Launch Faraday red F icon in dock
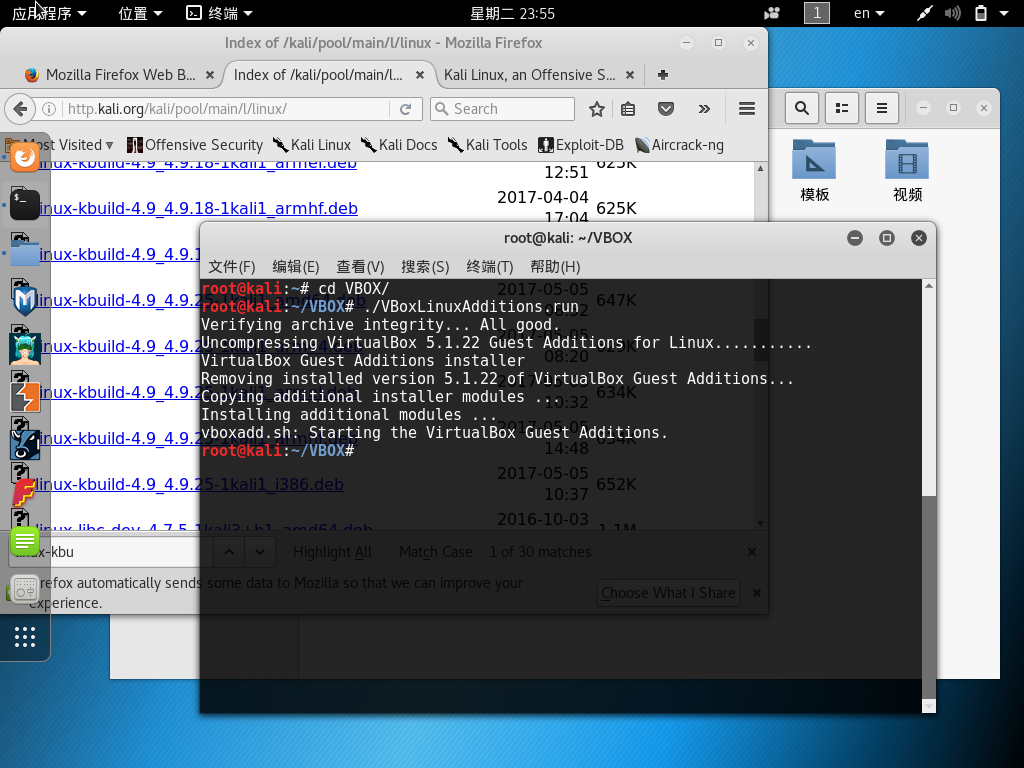 [x=25, y=492]
